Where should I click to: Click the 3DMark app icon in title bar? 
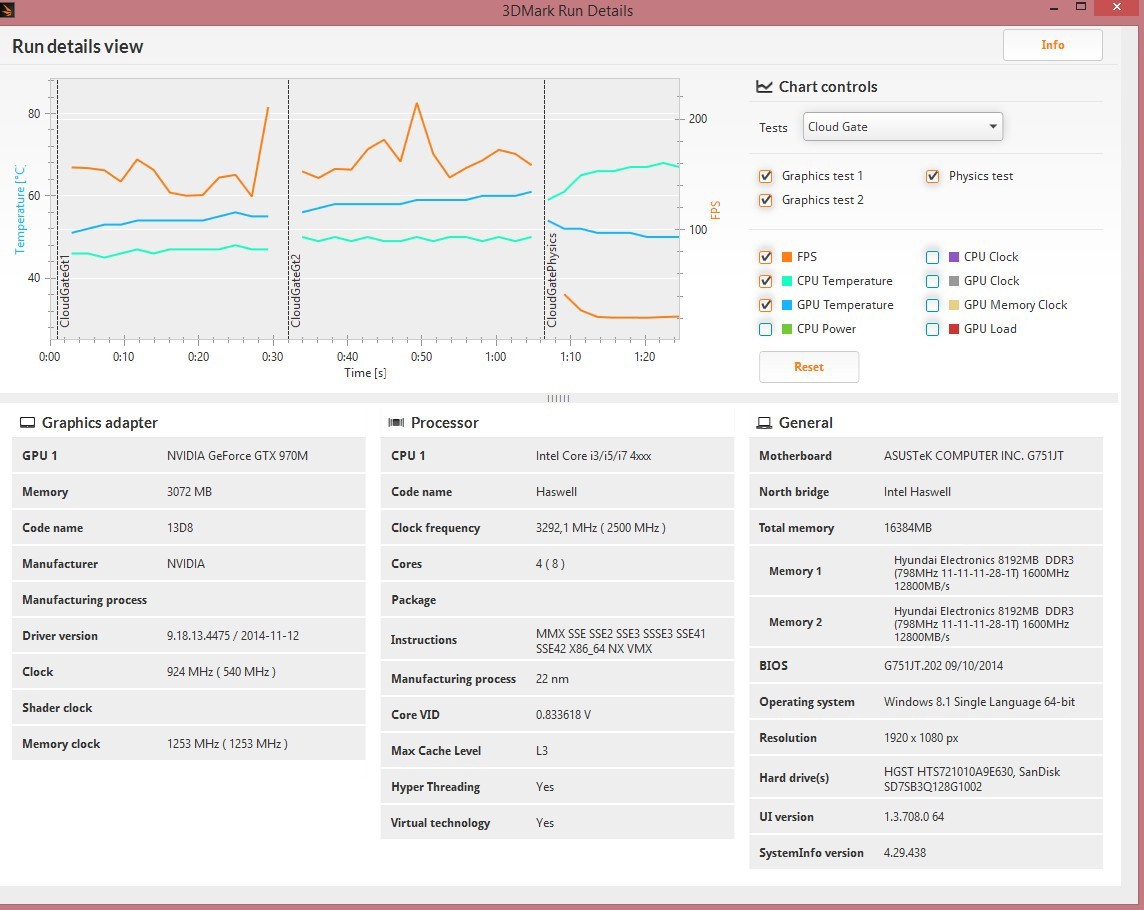7,9
